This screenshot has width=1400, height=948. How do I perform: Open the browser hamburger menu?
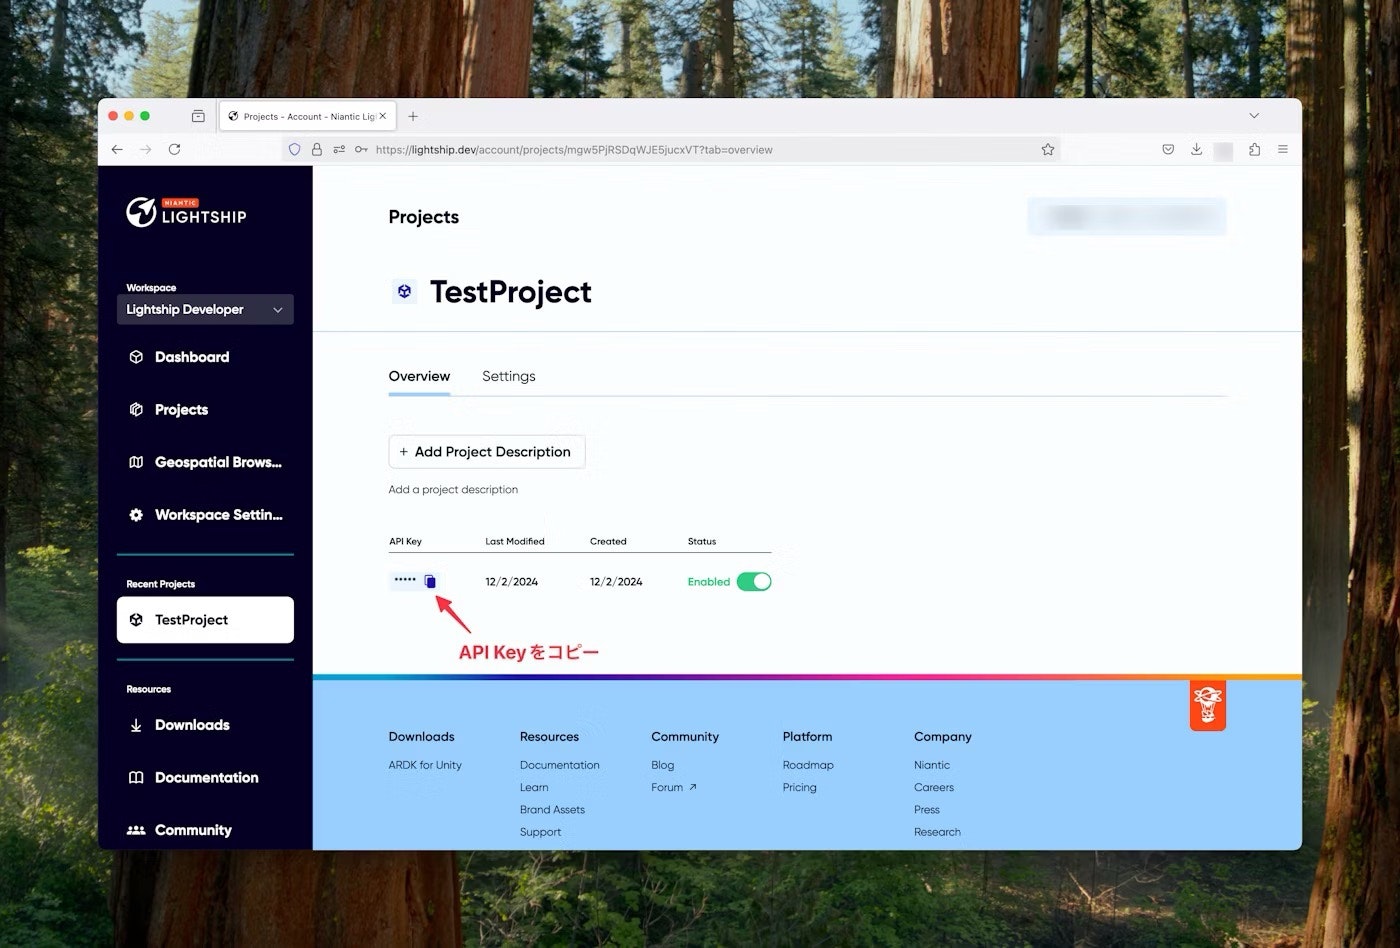click(x=1283, y=149)
